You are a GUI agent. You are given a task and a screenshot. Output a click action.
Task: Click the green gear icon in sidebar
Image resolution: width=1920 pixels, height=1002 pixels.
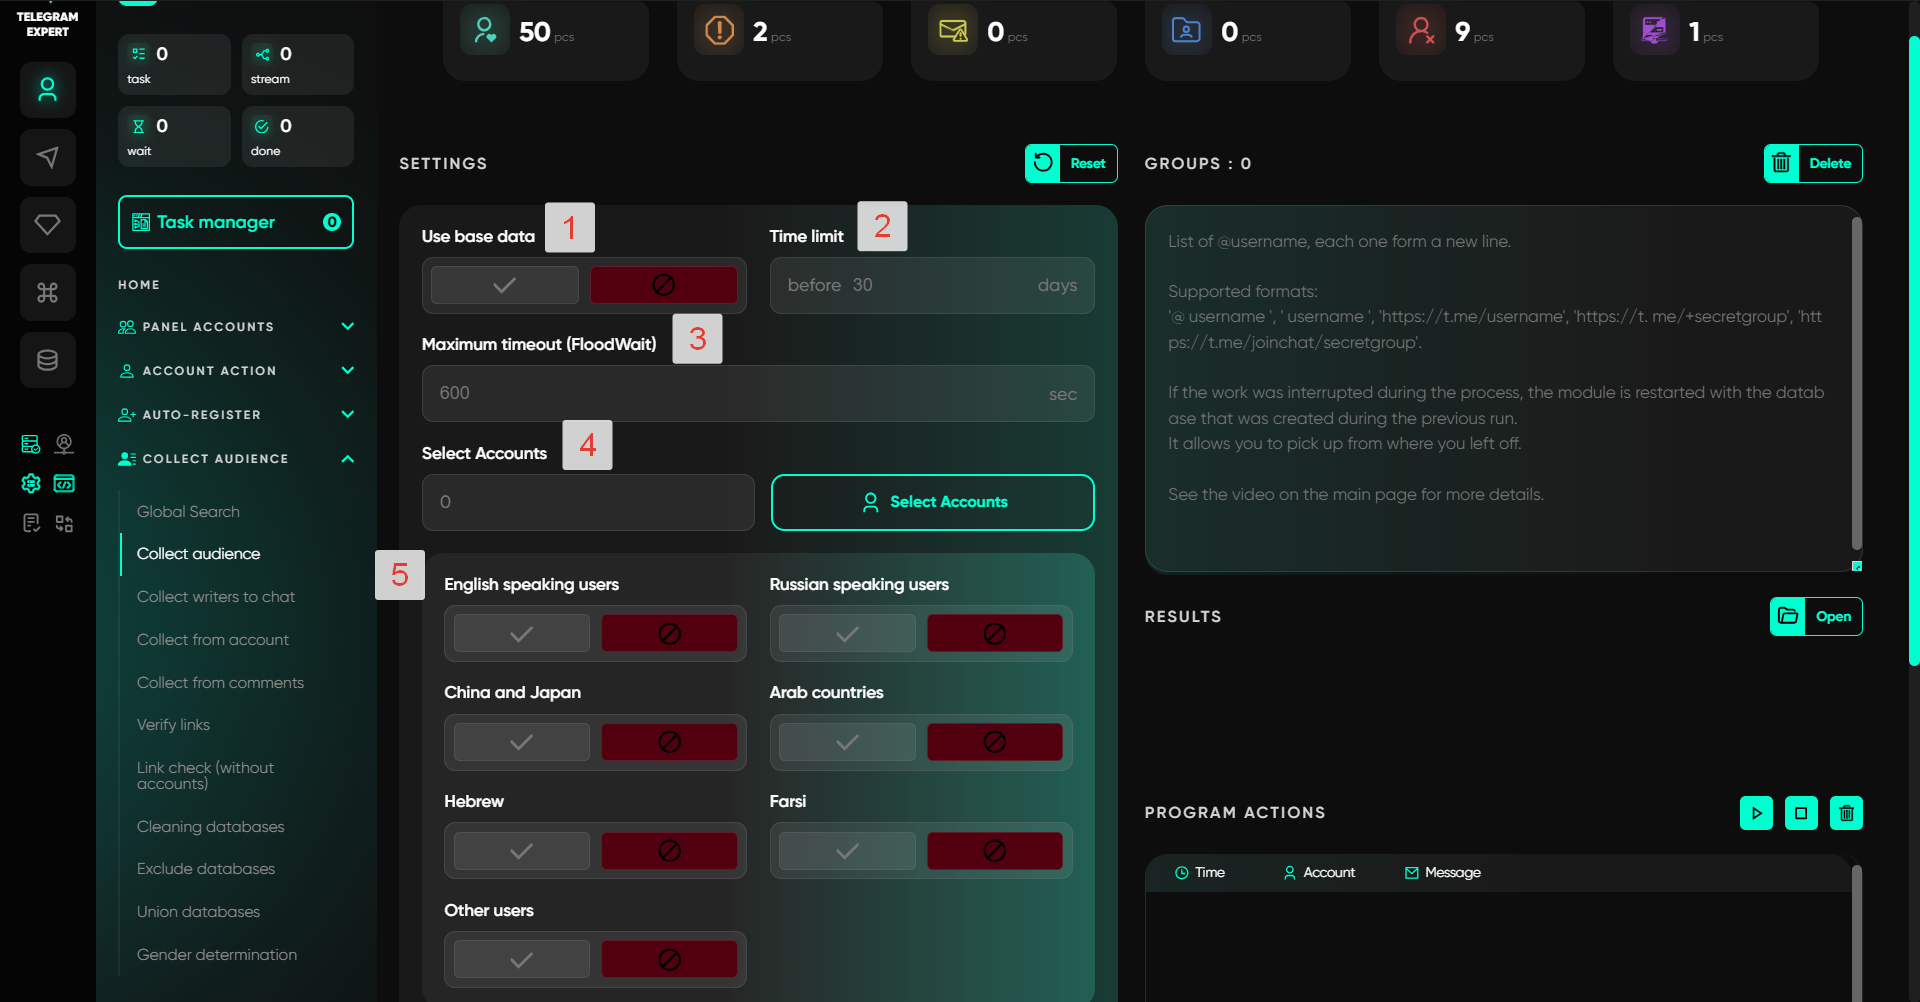(31, 484)
